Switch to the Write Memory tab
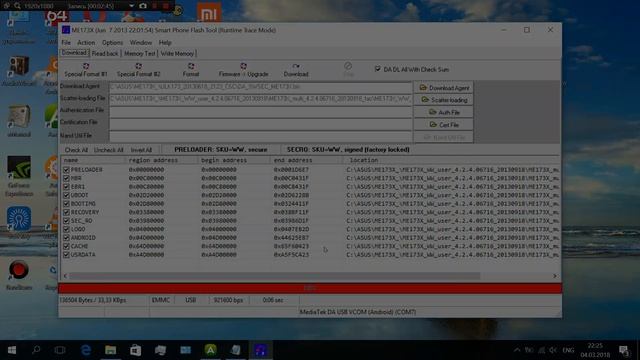 tap(177, 53)
